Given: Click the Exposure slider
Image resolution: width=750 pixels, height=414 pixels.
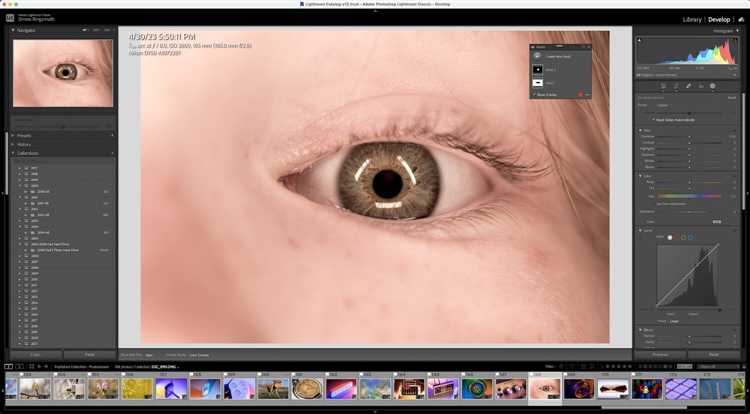Looking at the screenshot, I should tap(689, 137).
